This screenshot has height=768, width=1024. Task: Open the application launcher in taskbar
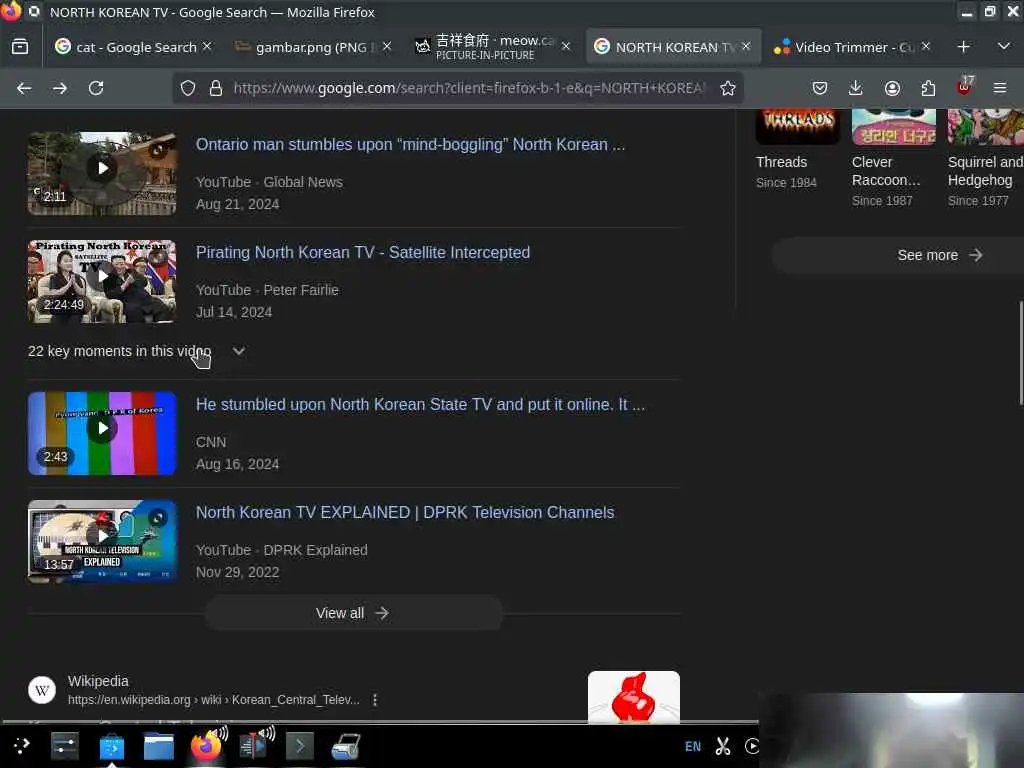pos(21,746)
